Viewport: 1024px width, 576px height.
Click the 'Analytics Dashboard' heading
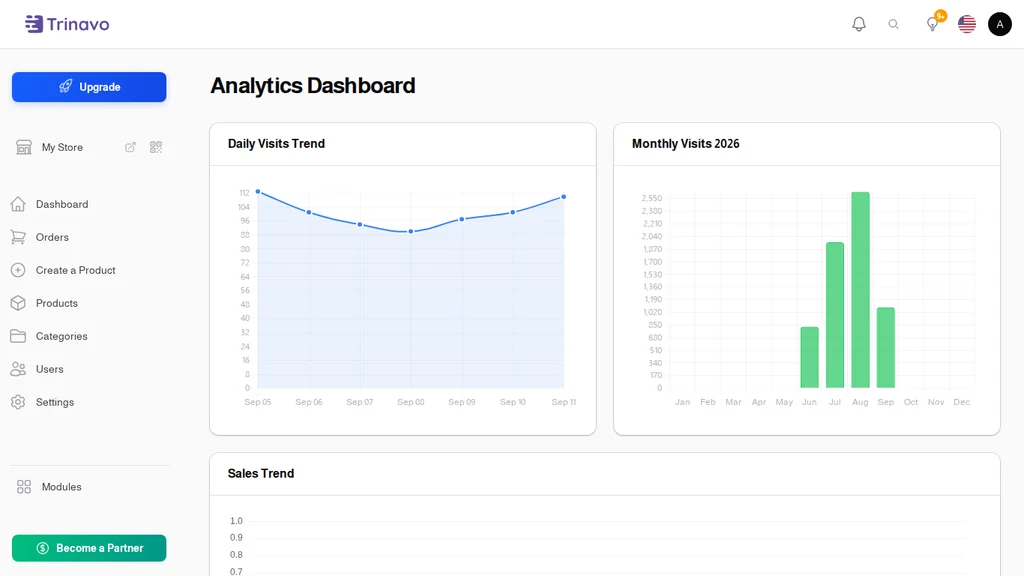tap(312, 86)
